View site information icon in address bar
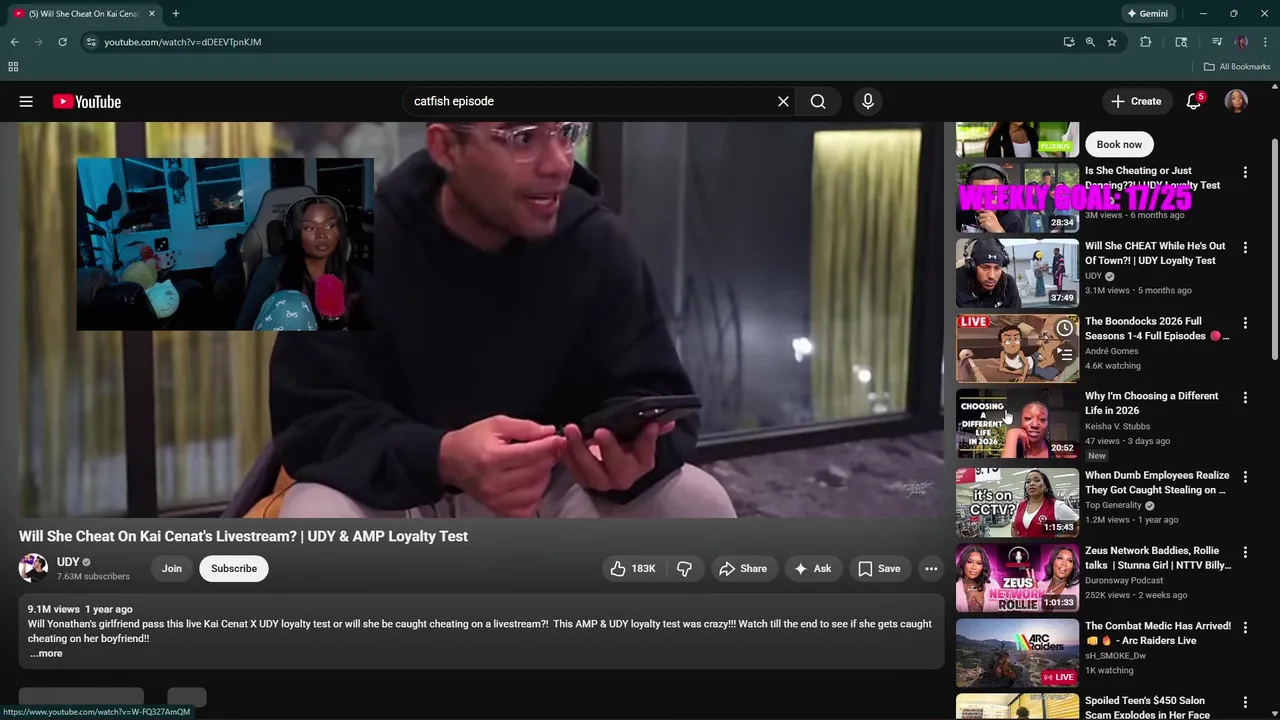1280x720 pixels. tap(90, 42)
